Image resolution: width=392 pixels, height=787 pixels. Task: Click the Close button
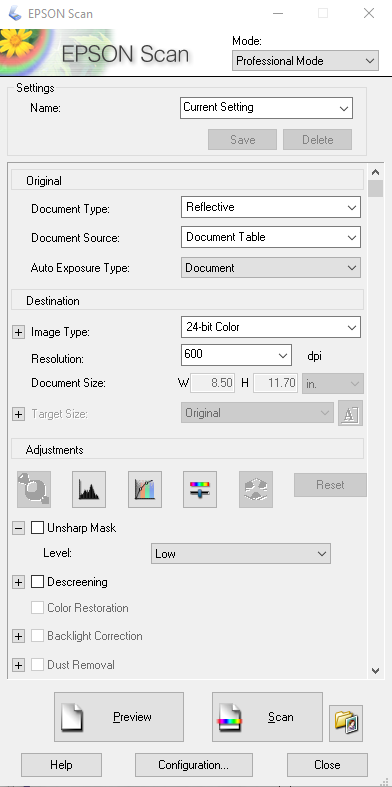coord(327,764)
